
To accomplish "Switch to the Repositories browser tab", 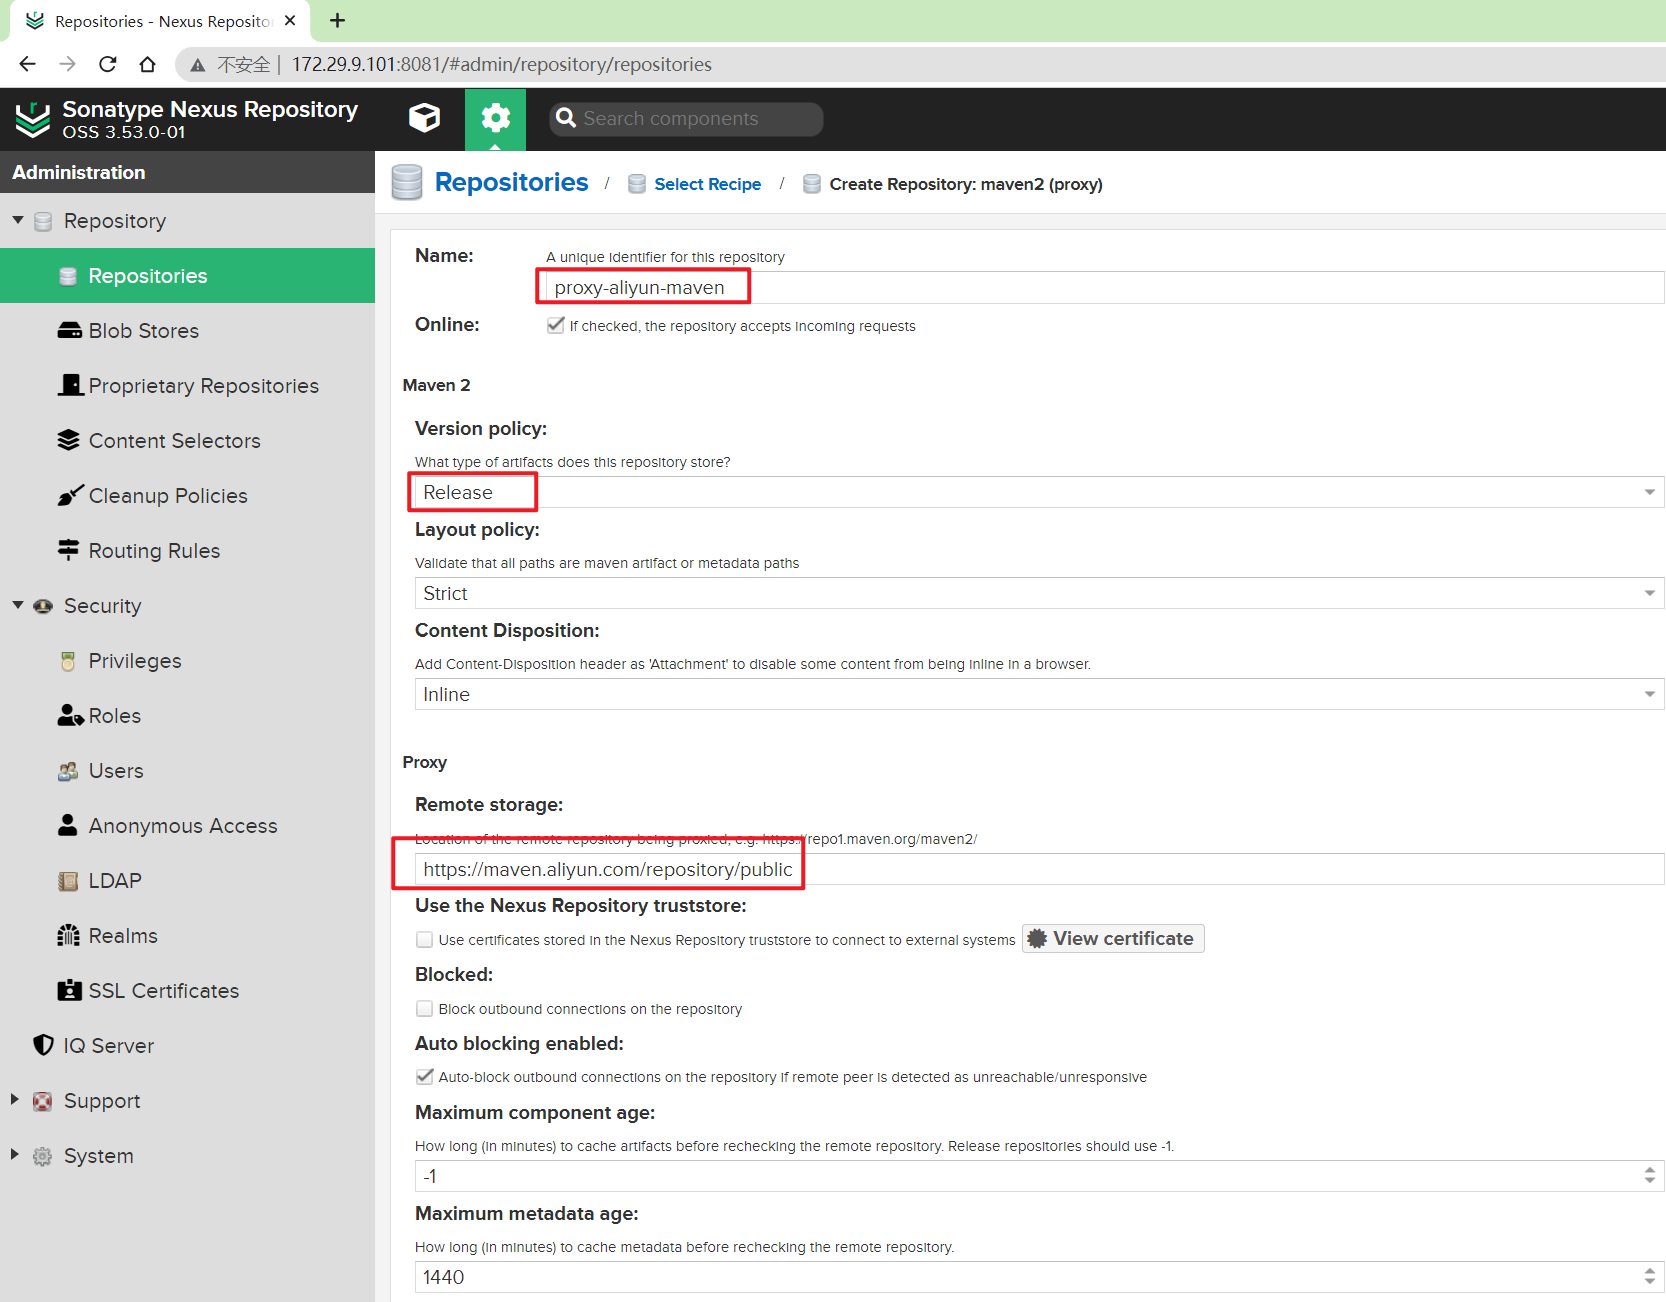I will click(x=160, y=21).
